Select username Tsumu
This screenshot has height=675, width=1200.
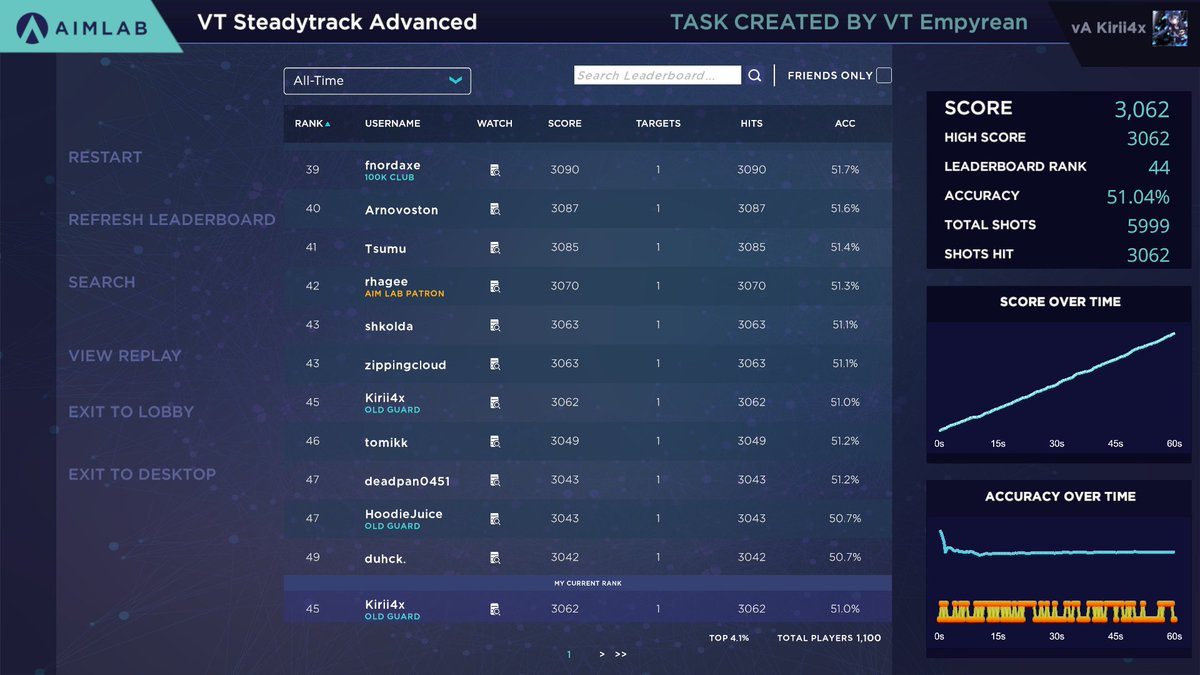[385, 248]
